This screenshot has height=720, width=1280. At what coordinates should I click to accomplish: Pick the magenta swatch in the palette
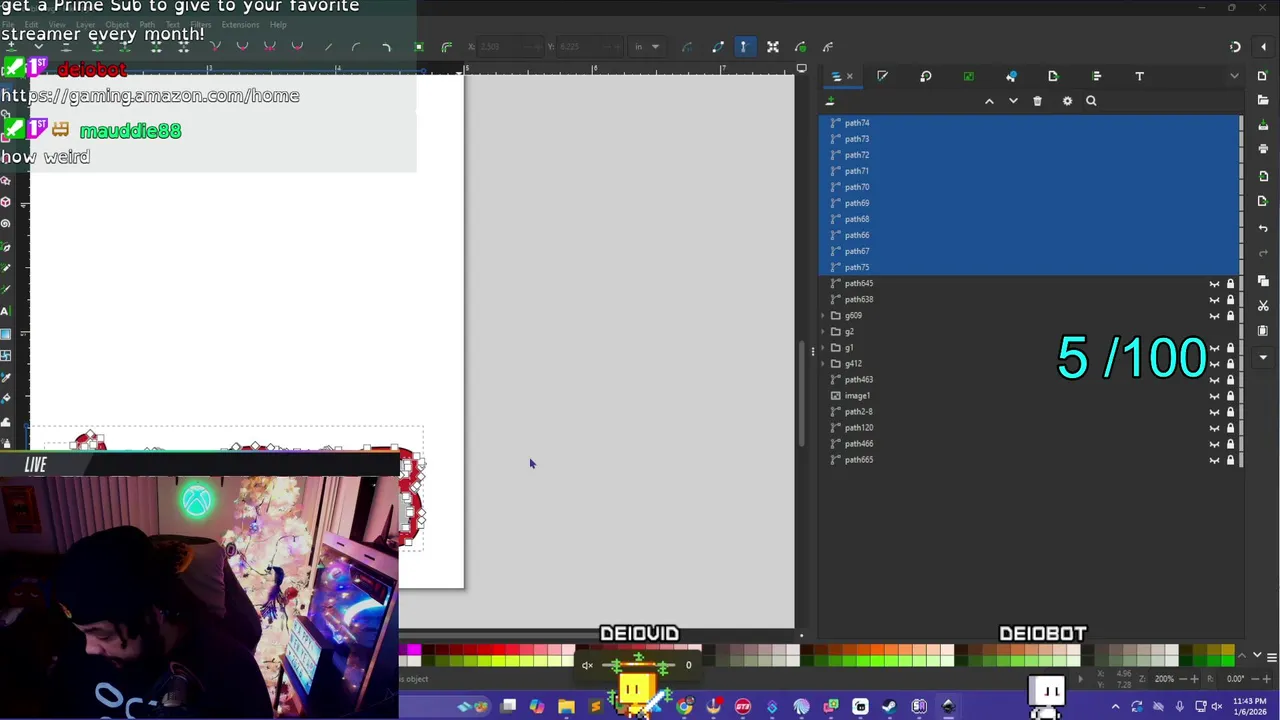tap(414, 651)
